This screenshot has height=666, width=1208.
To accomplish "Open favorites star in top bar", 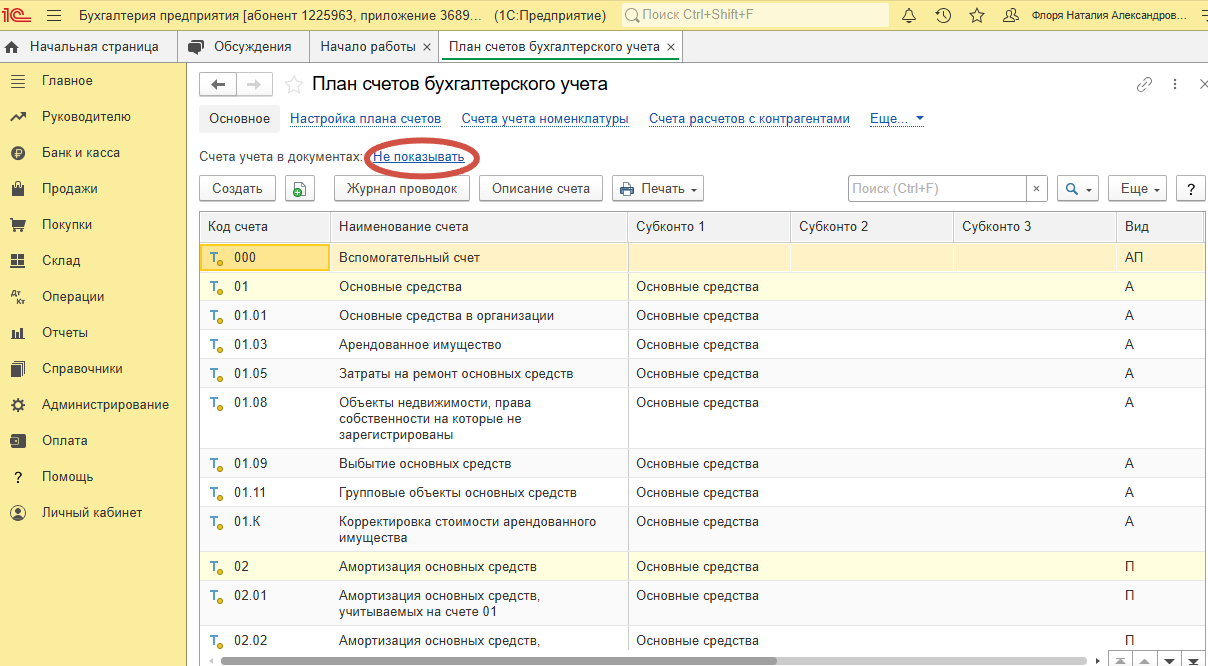I will (x=977, y=16).
